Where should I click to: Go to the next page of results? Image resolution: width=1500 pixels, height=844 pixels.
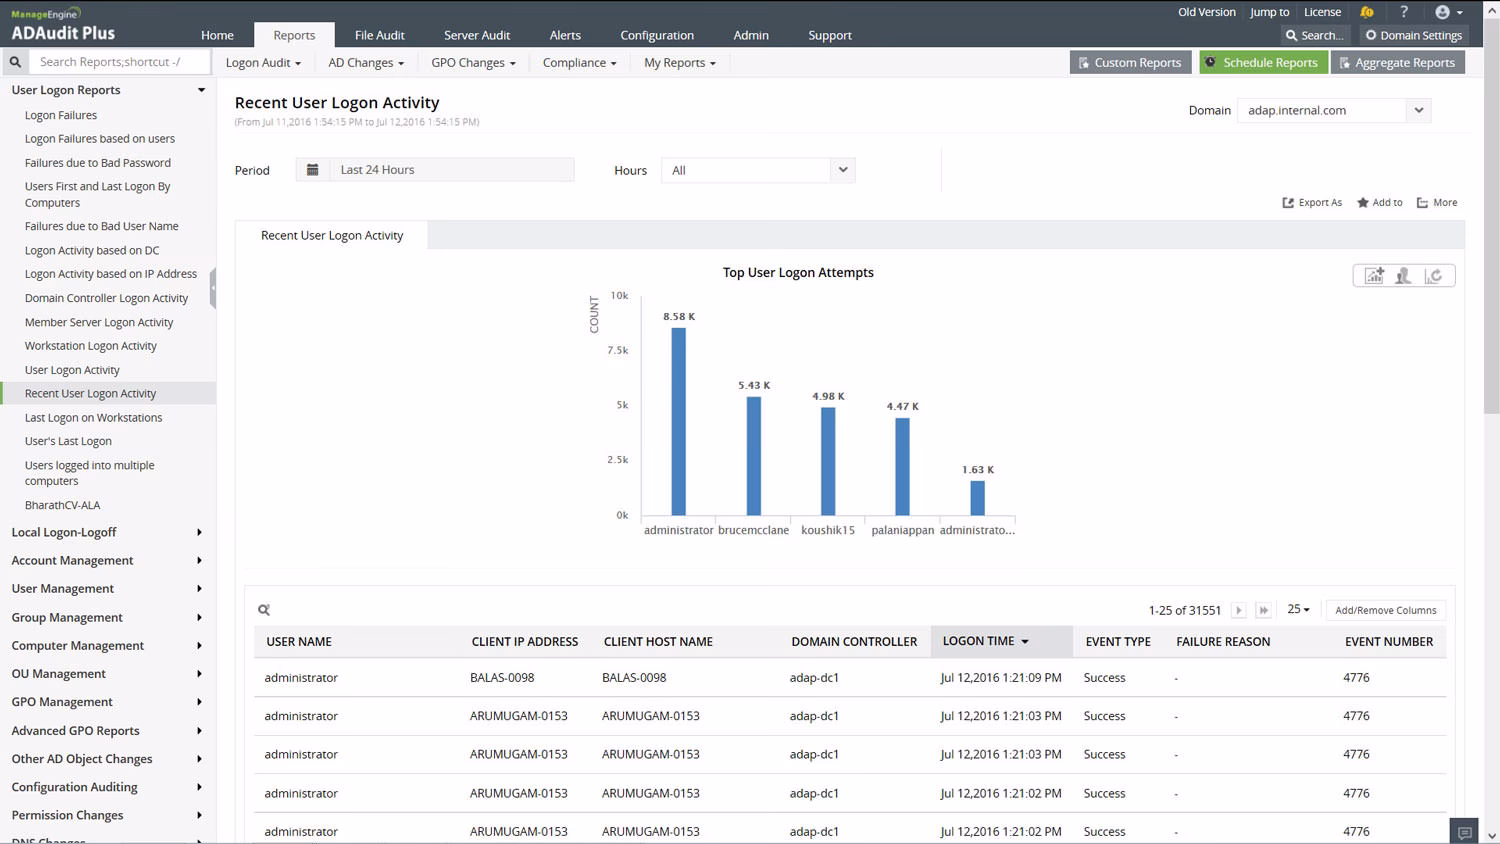click(x=1239, y=610)
